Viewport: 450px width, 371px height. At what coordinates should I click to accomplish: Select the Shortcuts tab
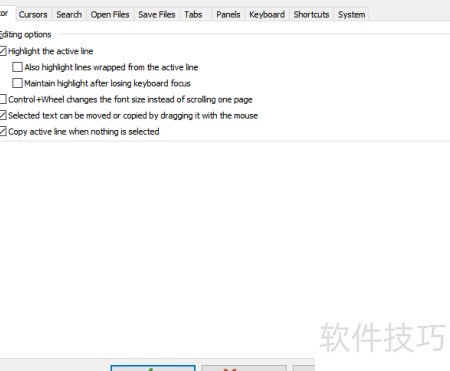click(x=311, y=15)
